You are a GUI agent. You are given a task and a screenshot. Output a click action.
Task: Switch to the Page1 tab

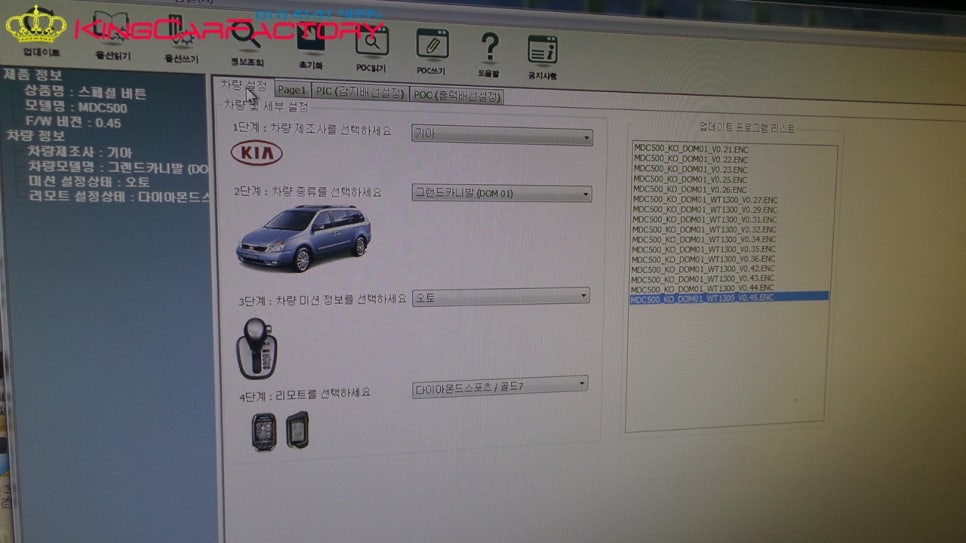292,89
